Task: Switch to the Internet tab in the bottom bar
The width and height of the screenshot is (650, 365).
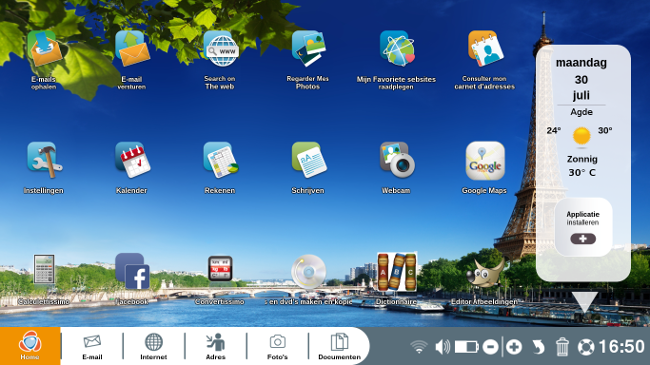Action: click(153, 346)
